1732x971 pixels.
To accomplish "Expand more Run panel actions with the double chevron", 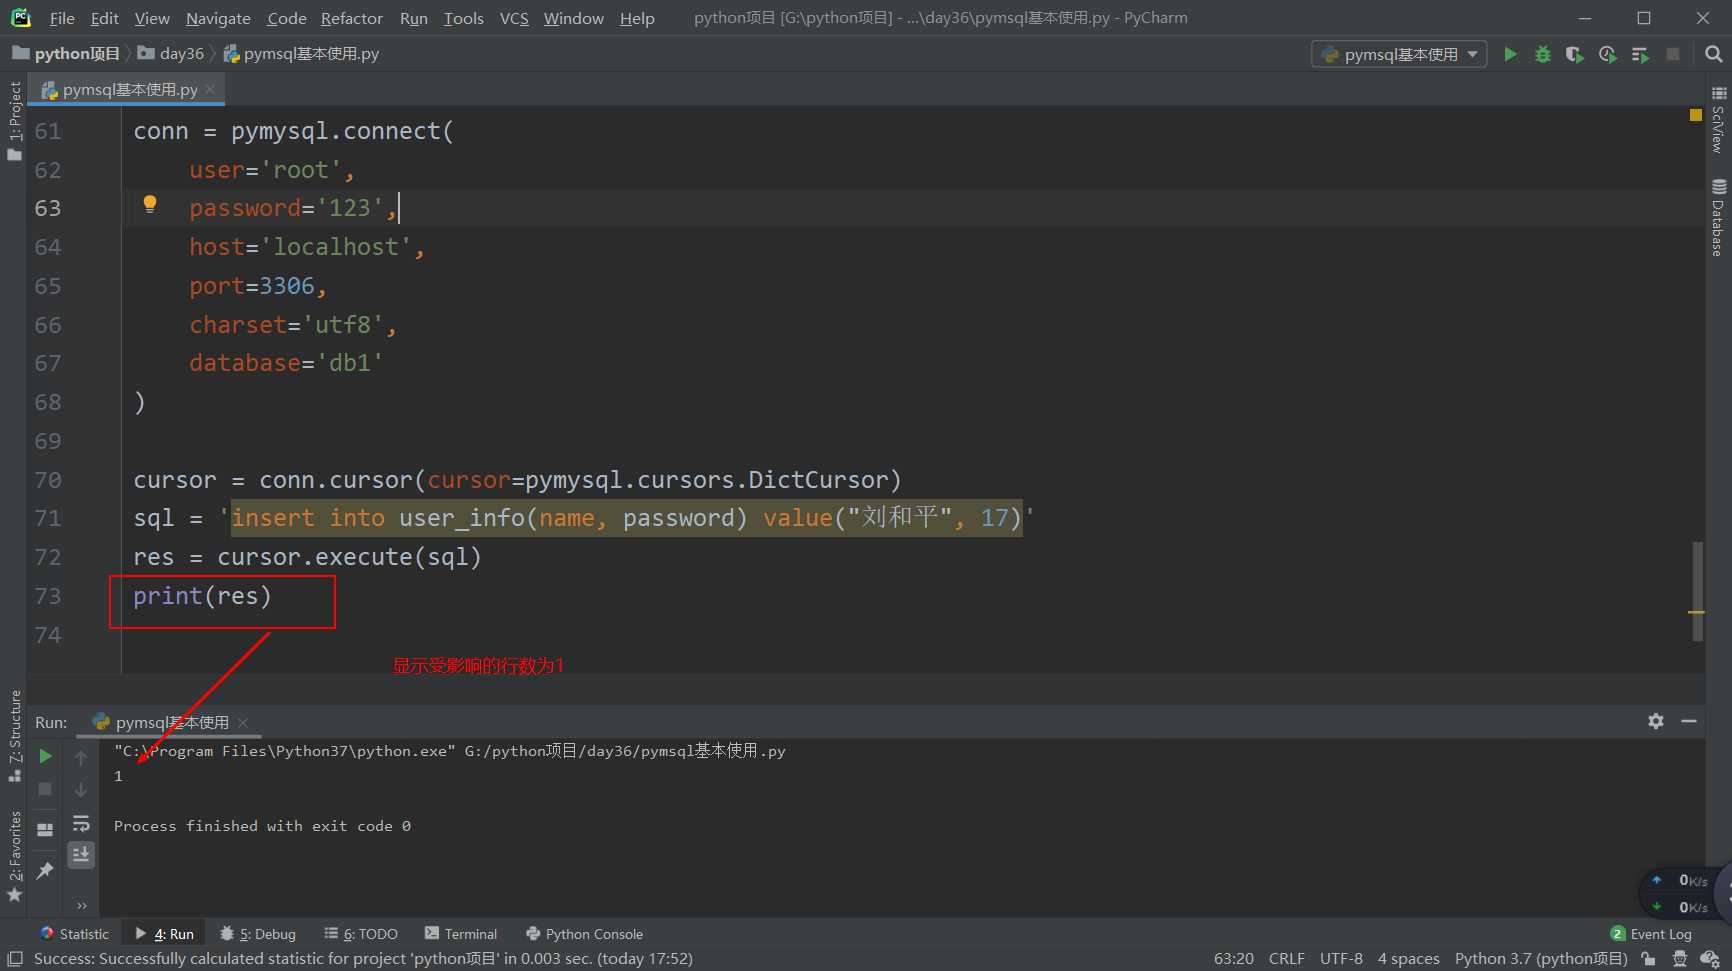I will [x=81, y=906].
